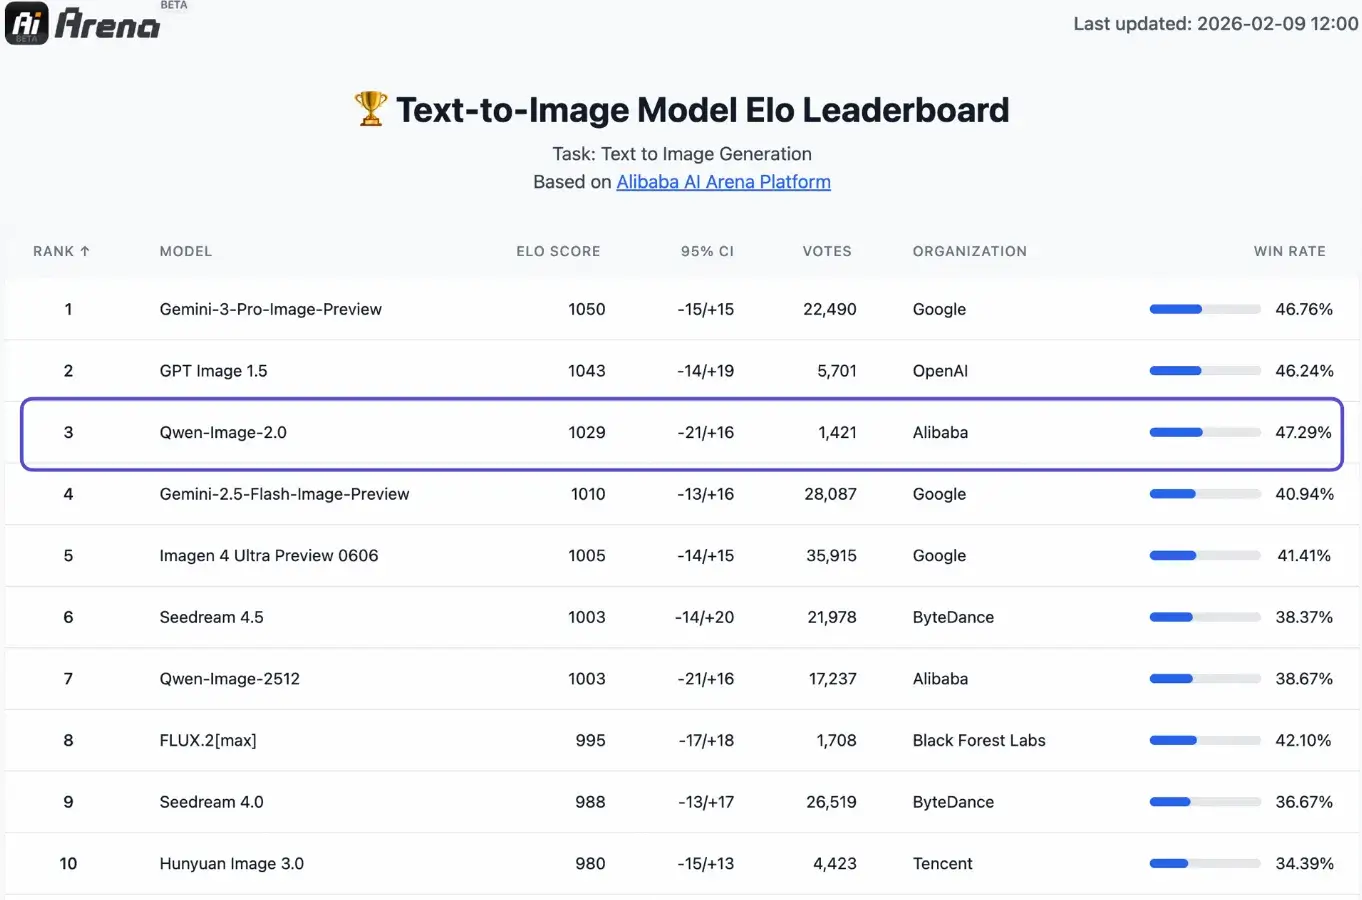
Task: Click the Hunyuan Image 3.0 row
Action: coord(231,863)
